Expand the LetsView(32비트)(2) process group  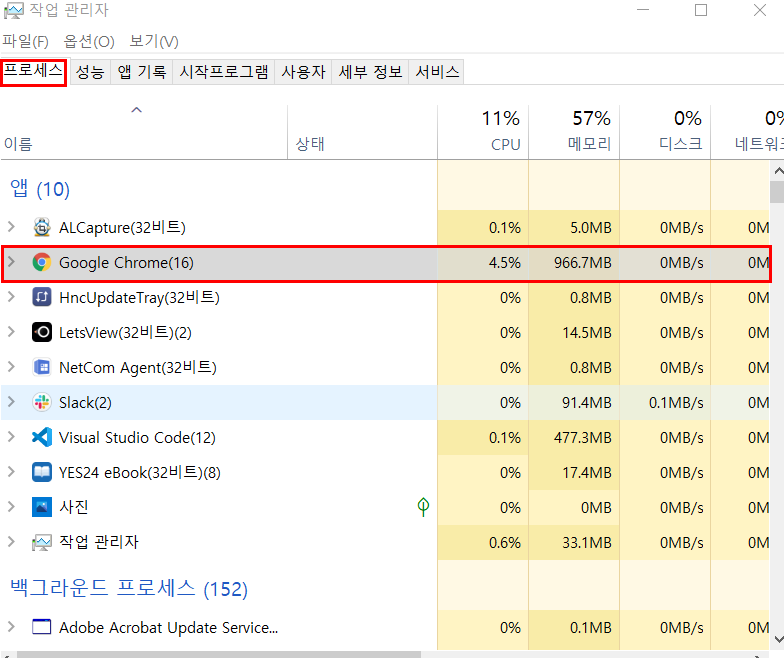[11, 332]
